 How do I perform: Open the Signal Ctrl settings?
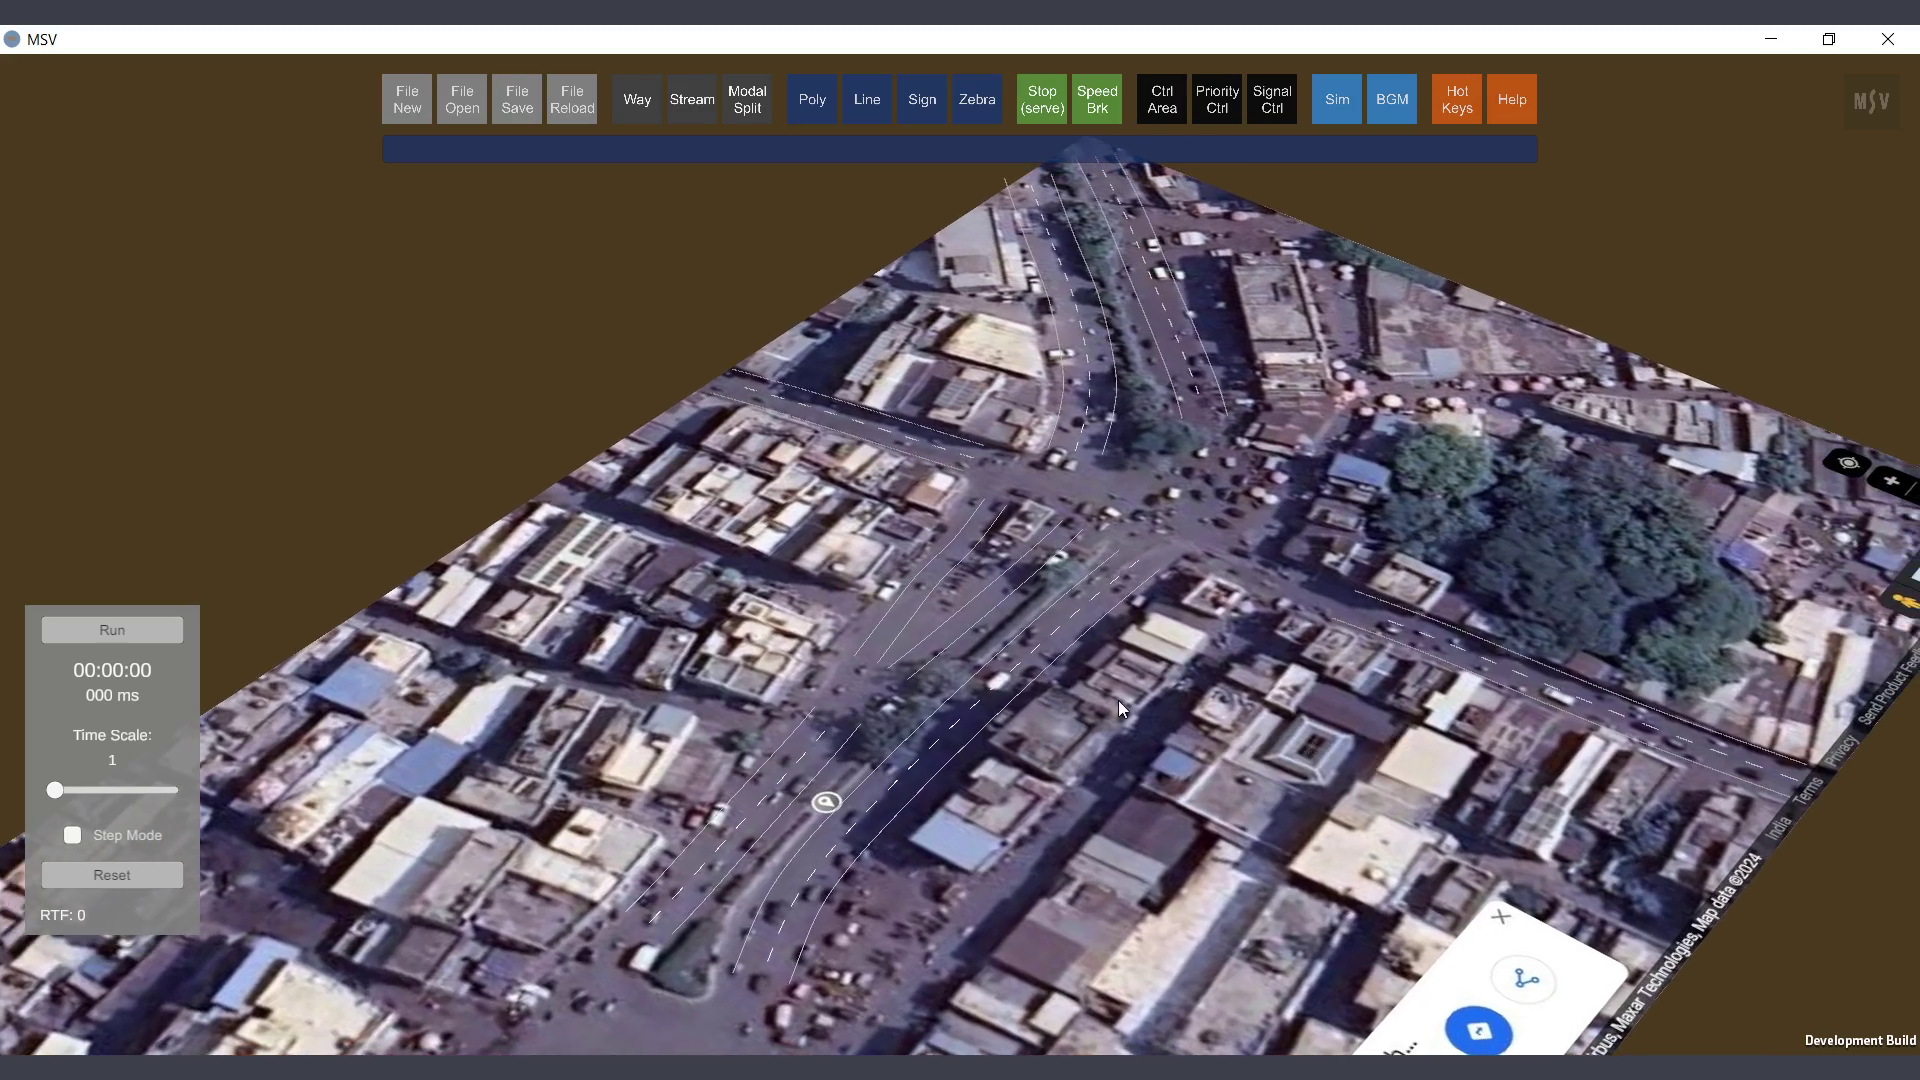pyautogui.click(x=1272, y=99)
